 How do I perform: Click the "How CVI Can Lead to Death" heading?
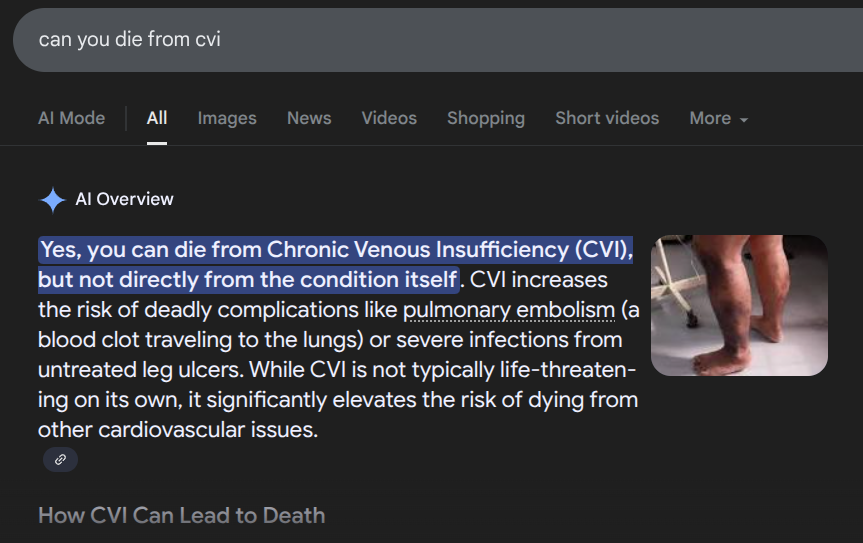(x=181, y=516)
